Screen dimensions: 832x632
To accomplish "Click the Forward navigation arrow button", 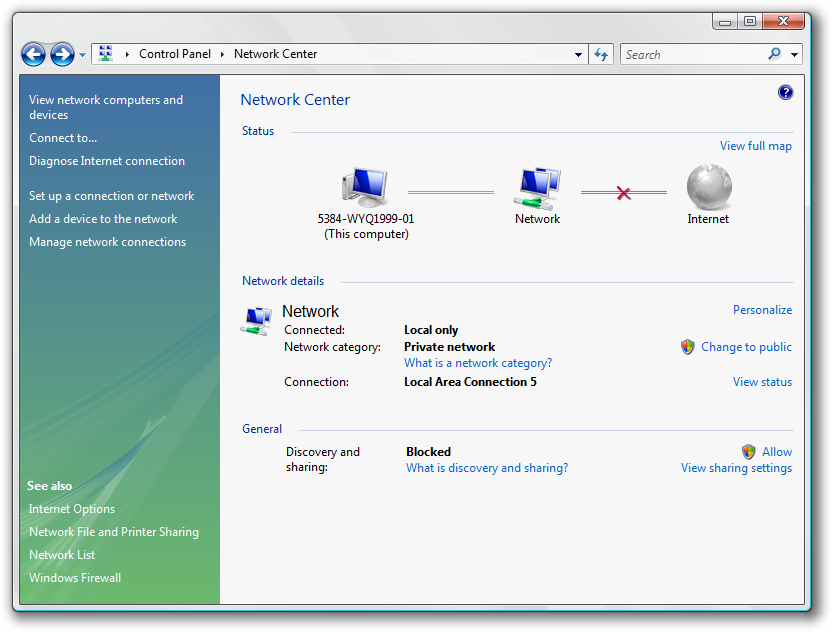I will pyautogui.click(x=62, y=54).
